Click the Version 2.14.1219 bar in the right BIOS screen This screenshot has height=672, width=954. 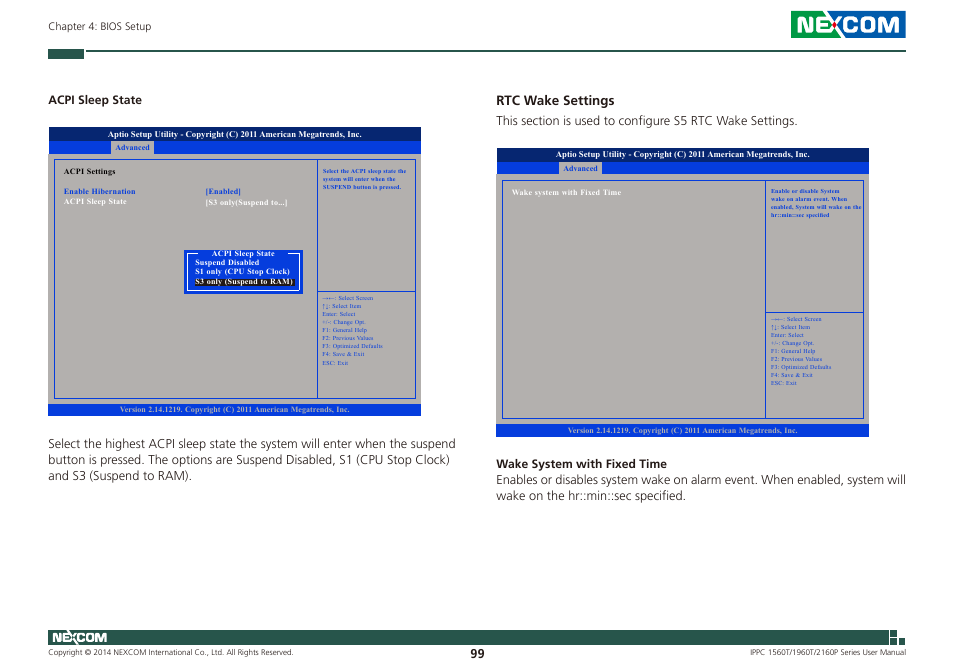683,430
